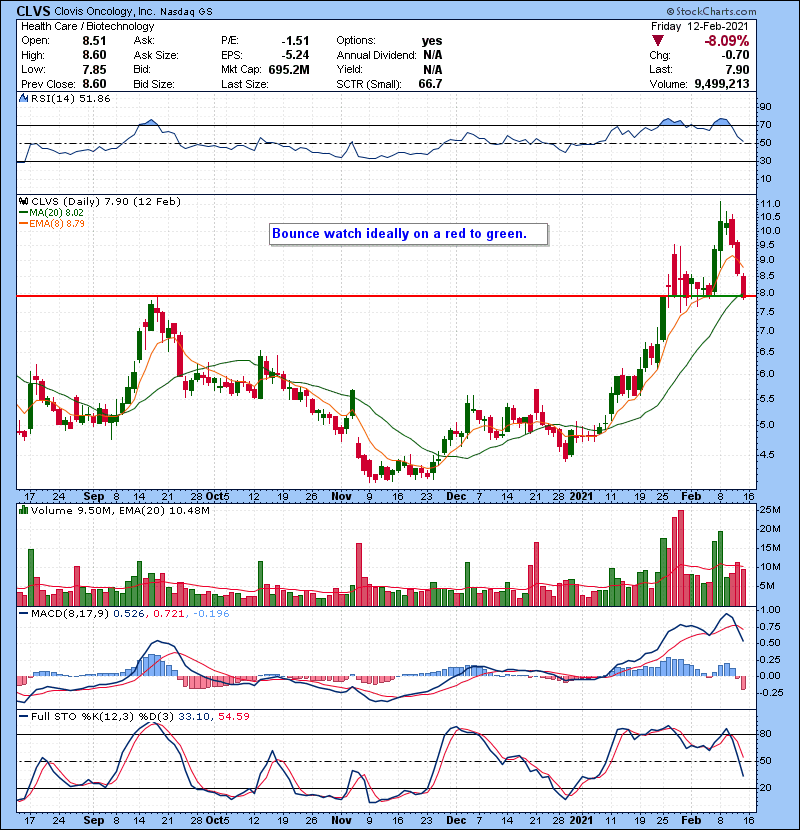The width and height of the screenshot is (800, 830).
Task: Click the bar icon beside the Volume label
Action: (23, 510)
